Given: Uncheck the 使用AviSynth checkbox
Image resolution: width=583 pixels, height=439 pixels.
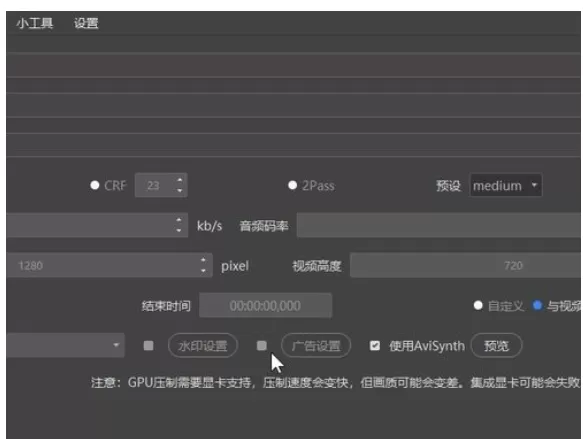Looking at the screenshot, I should pos(375,346).
